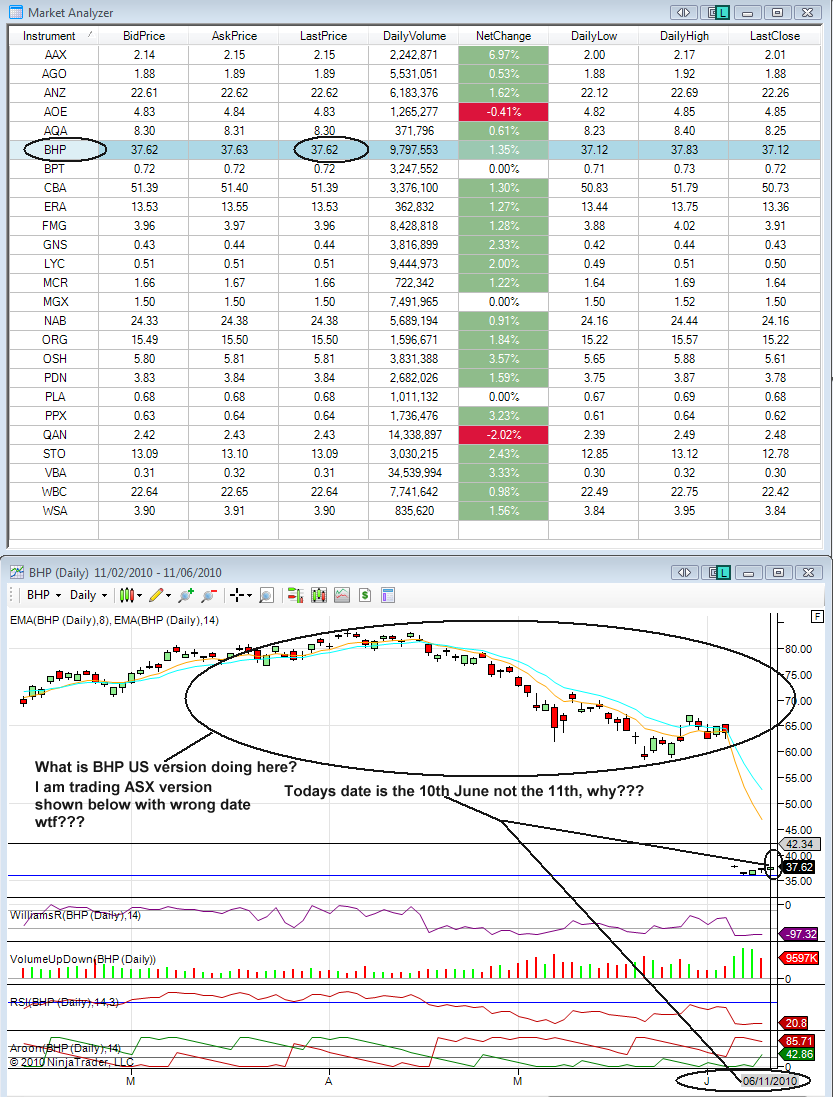Click the DailyLow column header
This screenshot has height=1097, width=833.
tap(593, 36)
